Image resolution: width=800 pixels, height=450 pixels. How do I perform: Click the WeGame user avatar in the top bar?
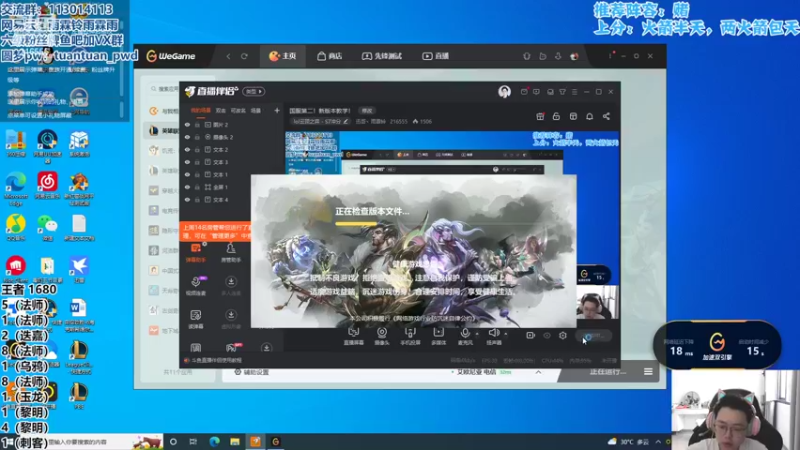(x=574, y=56)
